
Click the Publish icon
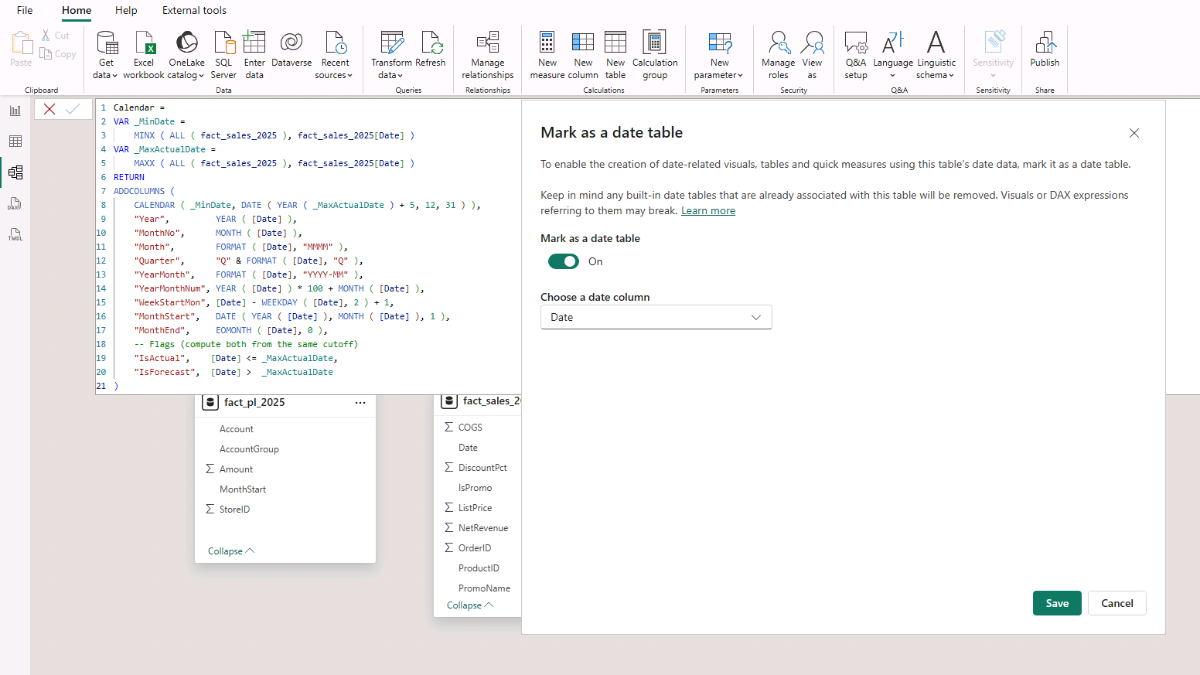click(1044, 43)
